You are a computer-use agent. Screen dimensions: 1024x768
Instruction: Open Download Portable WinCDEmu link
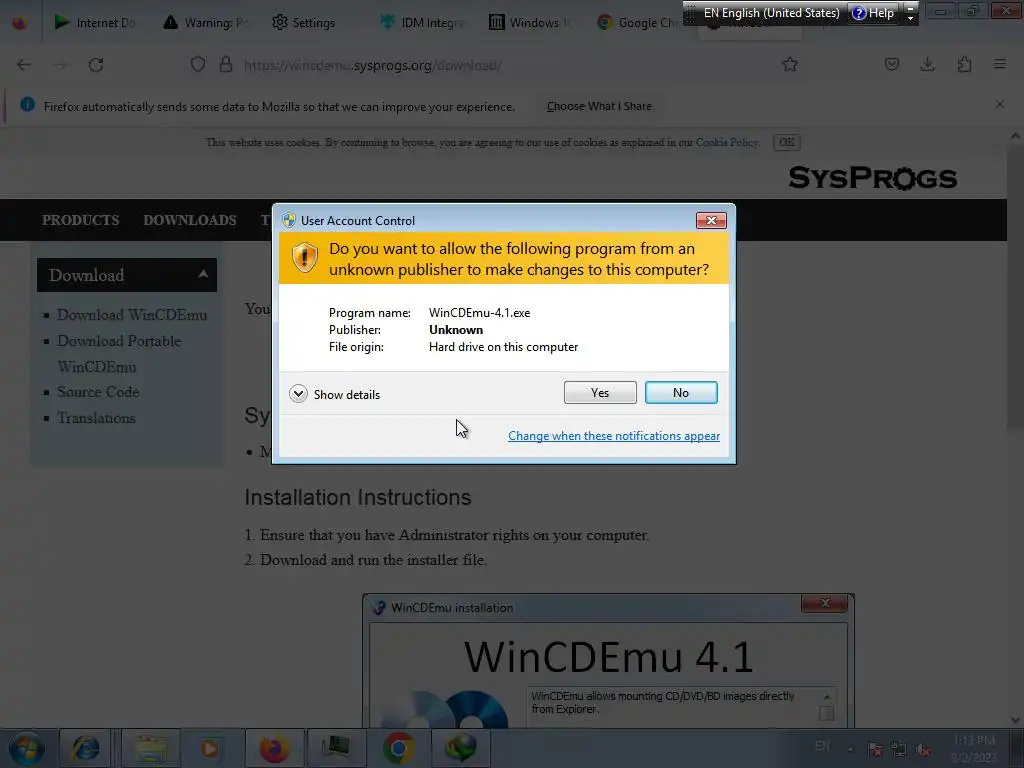click(x=119, y=353)
